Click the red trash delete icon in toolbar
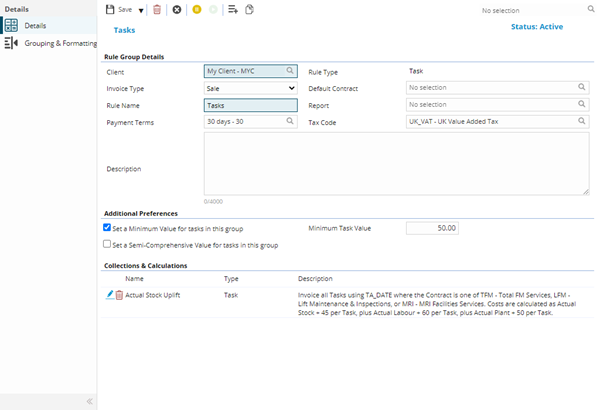600x410 pixels. 157,9
